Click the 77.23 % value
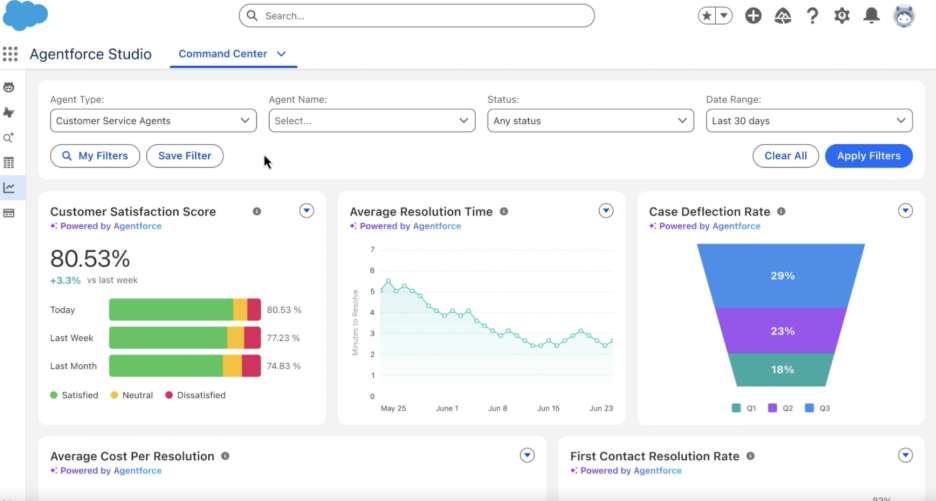Screen dimensions: 936x501 point(283,338)
